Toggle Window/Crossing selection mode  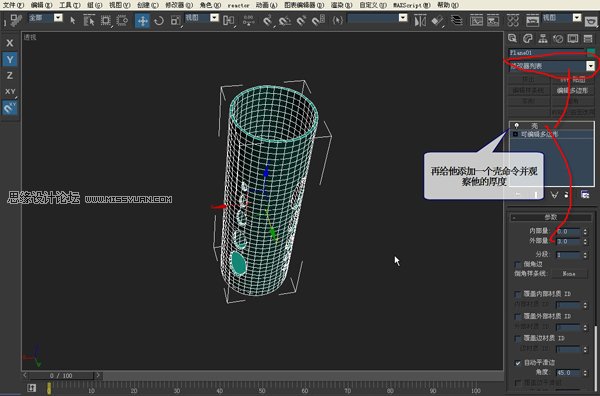122,20
